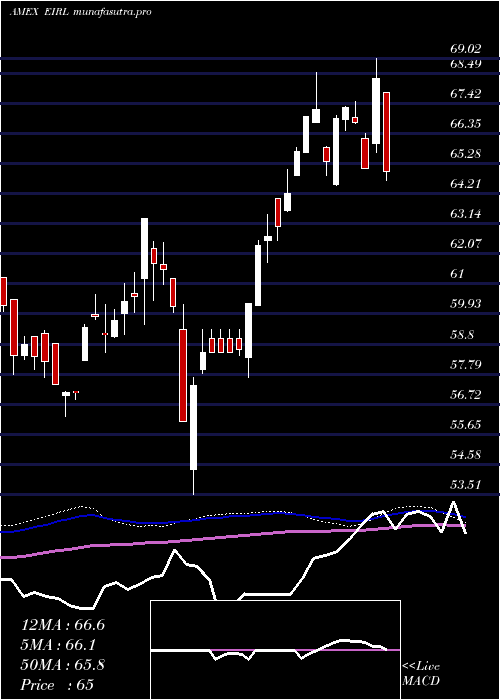Click the '5MA : 66.1' readout
This screenshot has height=700, width=500.
58,645
